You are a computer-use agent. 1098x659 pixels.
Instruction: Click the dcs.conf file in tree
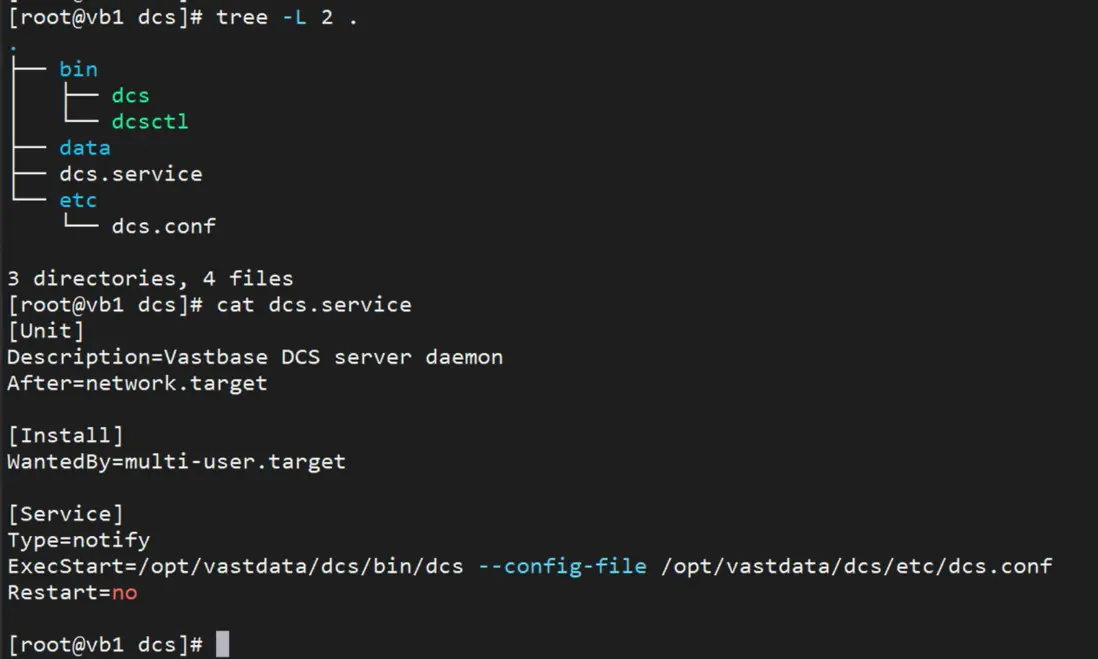click(163, 226)
